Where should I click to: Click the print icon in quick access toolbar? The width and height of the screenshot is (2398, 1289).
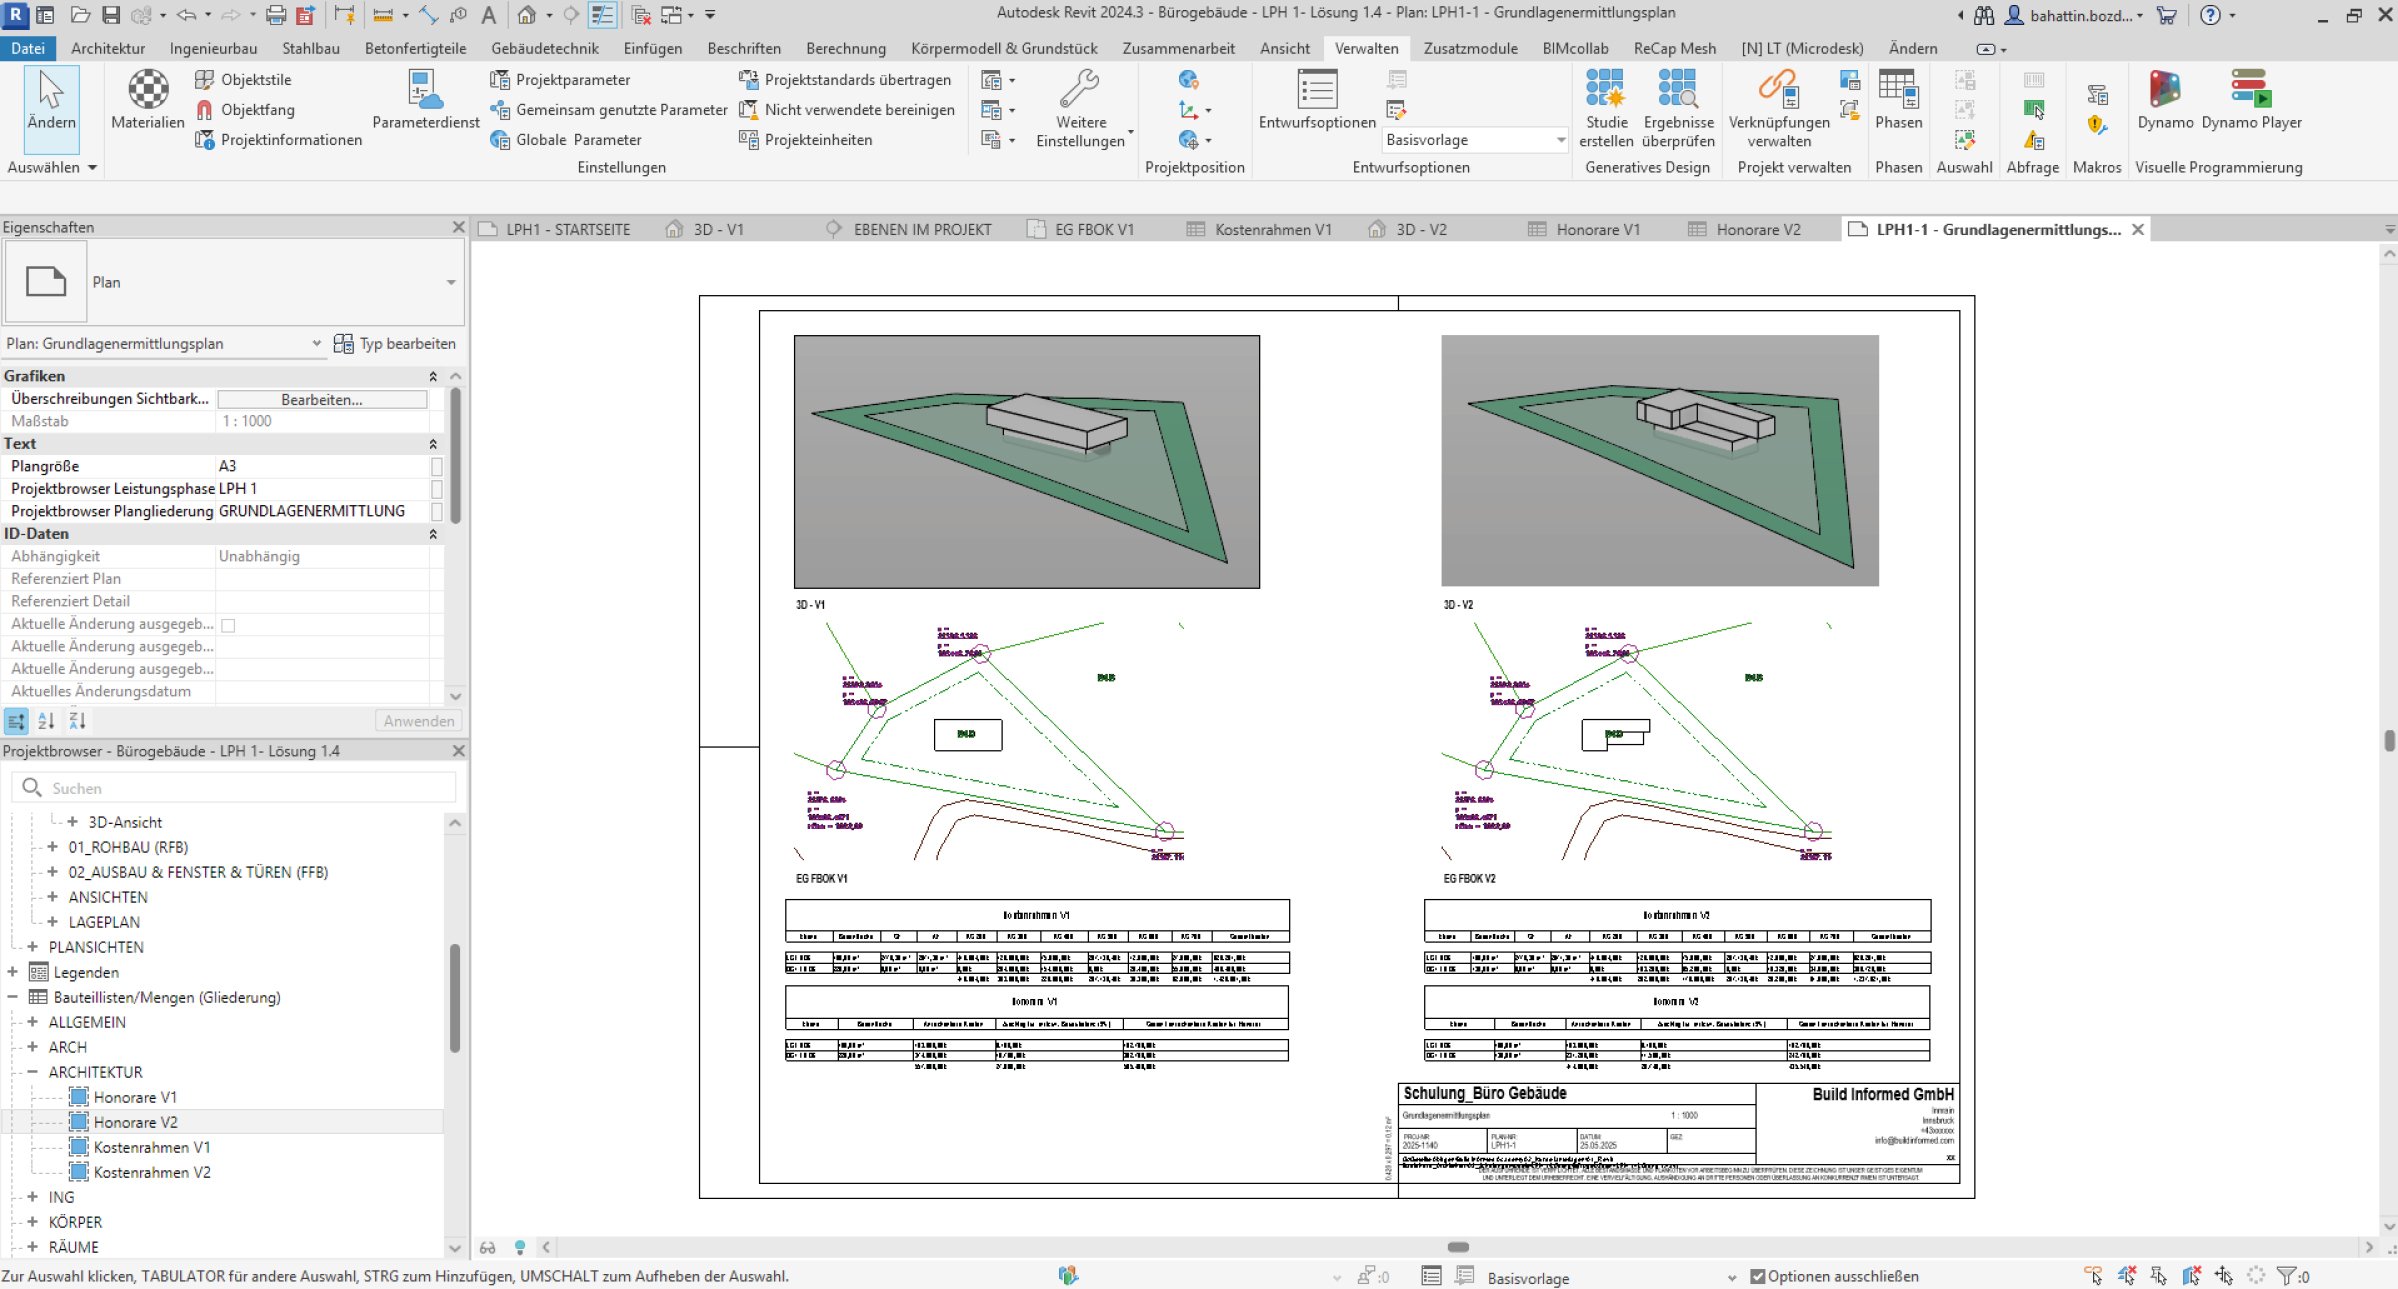pyautogui.click(x=275, y=15)
